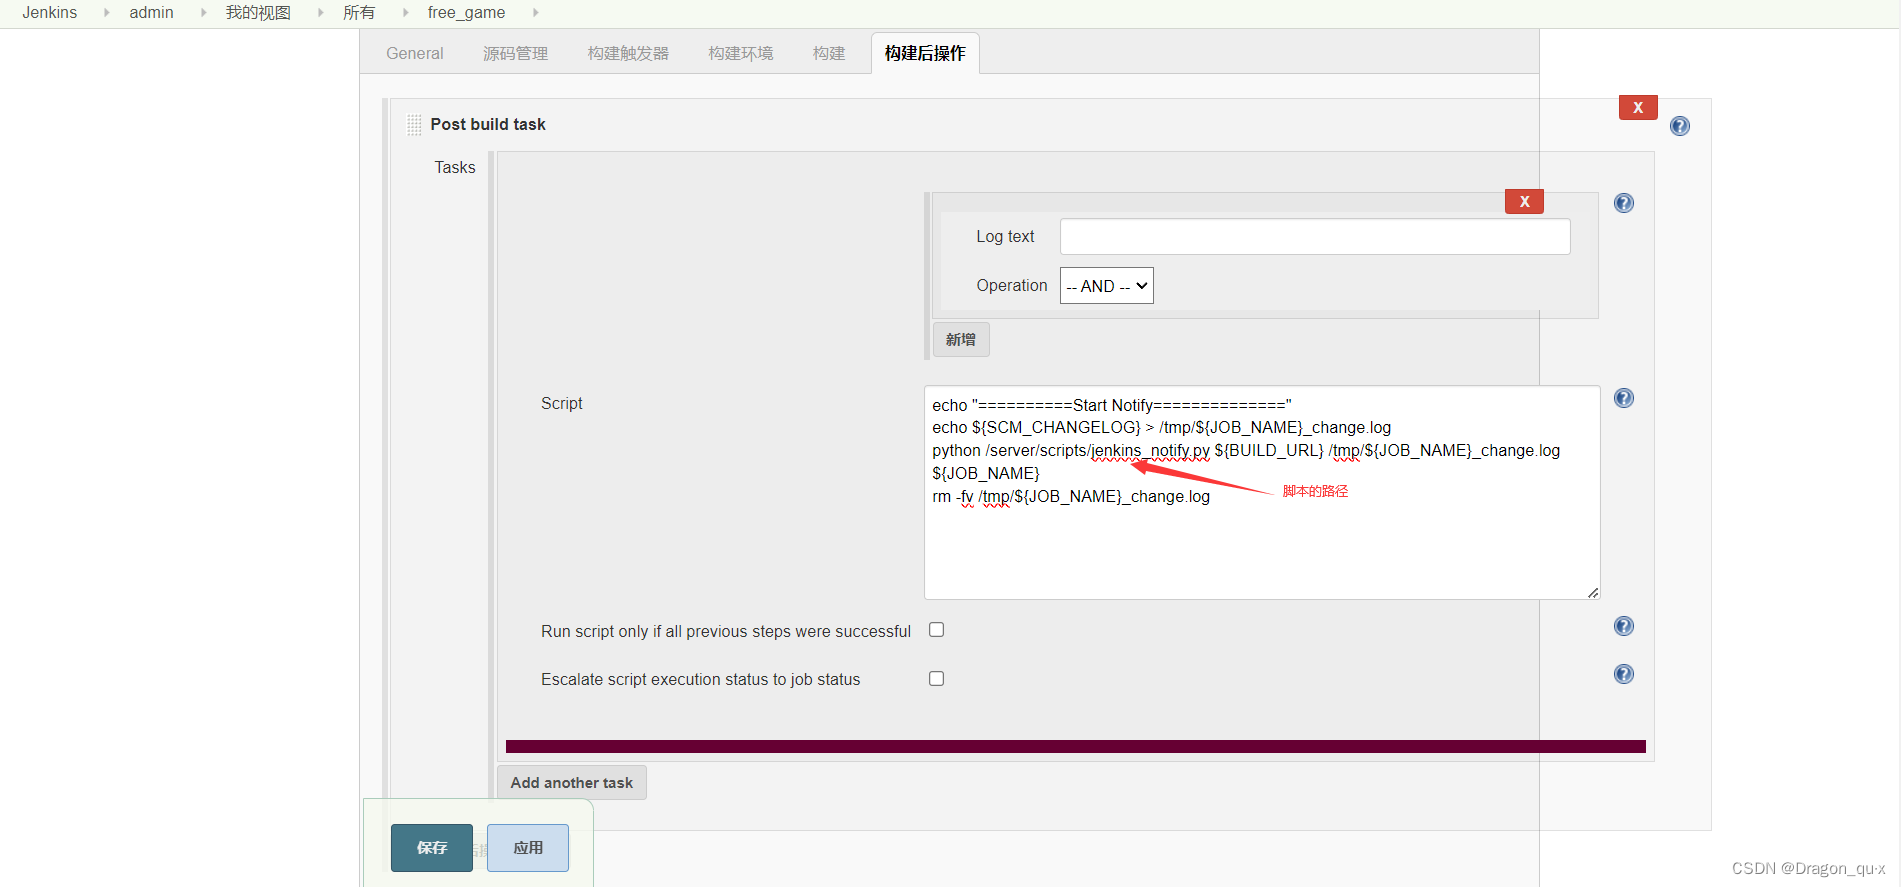
Task: Click inside the Script textarea
Action: [1262, 493]
